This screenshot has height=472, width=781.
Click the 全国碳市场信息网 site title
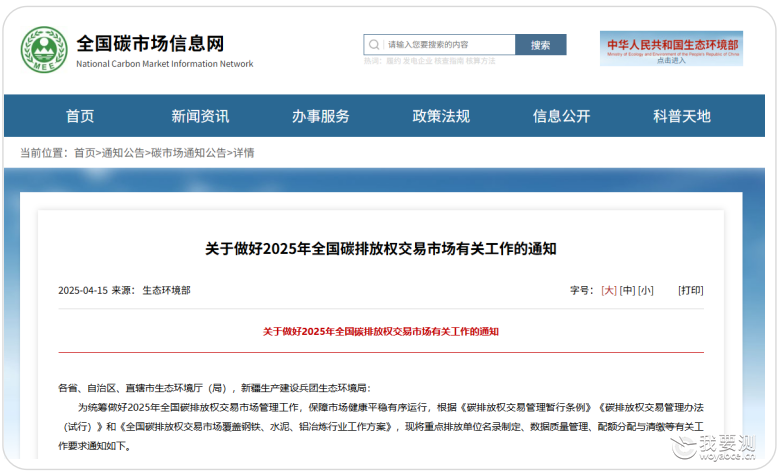coord(150,43)
